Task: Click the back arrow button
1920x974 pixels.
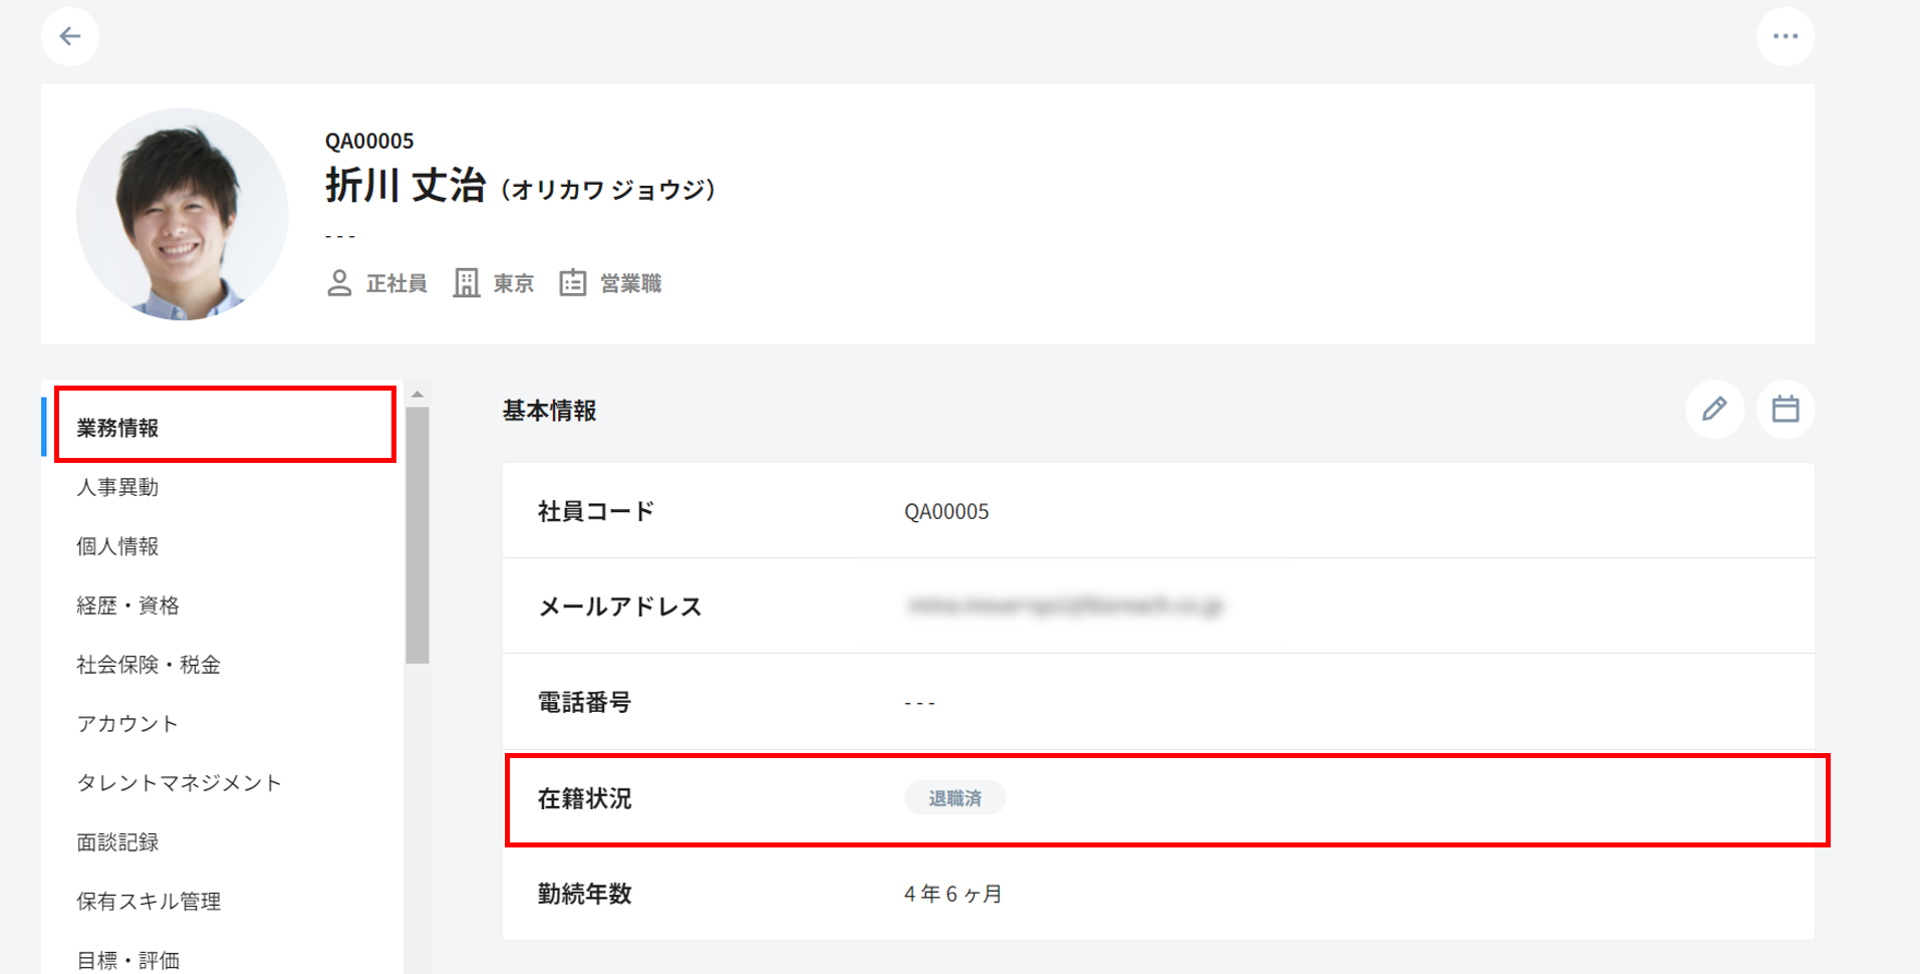Action: [70, 37]
